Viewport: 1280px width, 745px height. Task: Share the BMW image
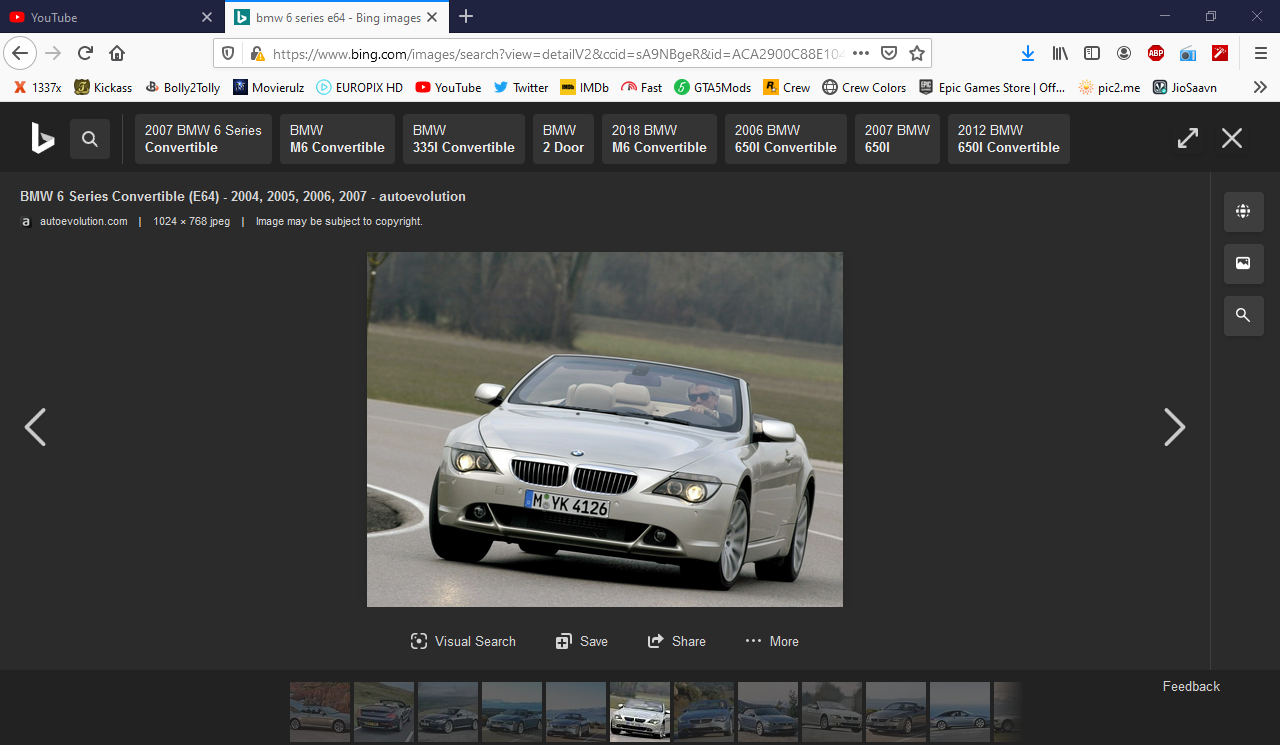[x=677, y=641]
